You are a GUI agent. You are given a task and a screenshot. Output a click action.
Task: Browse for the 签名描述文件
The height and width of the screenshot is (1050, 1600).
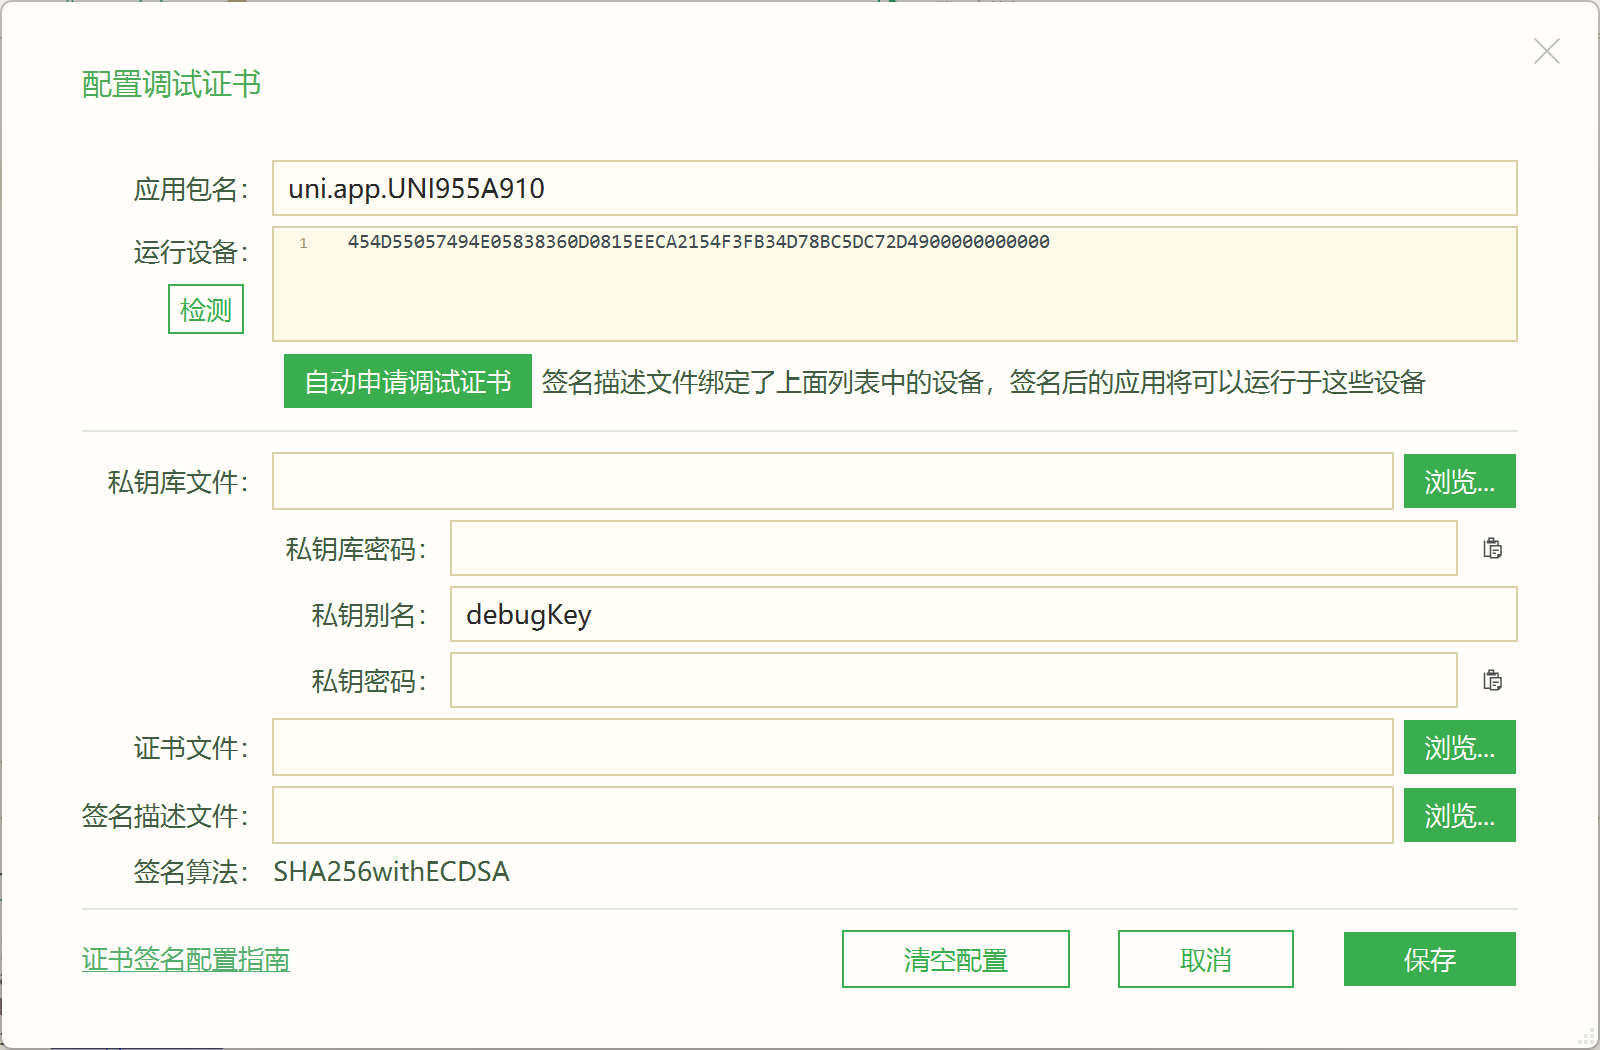tap(1459, 816)
